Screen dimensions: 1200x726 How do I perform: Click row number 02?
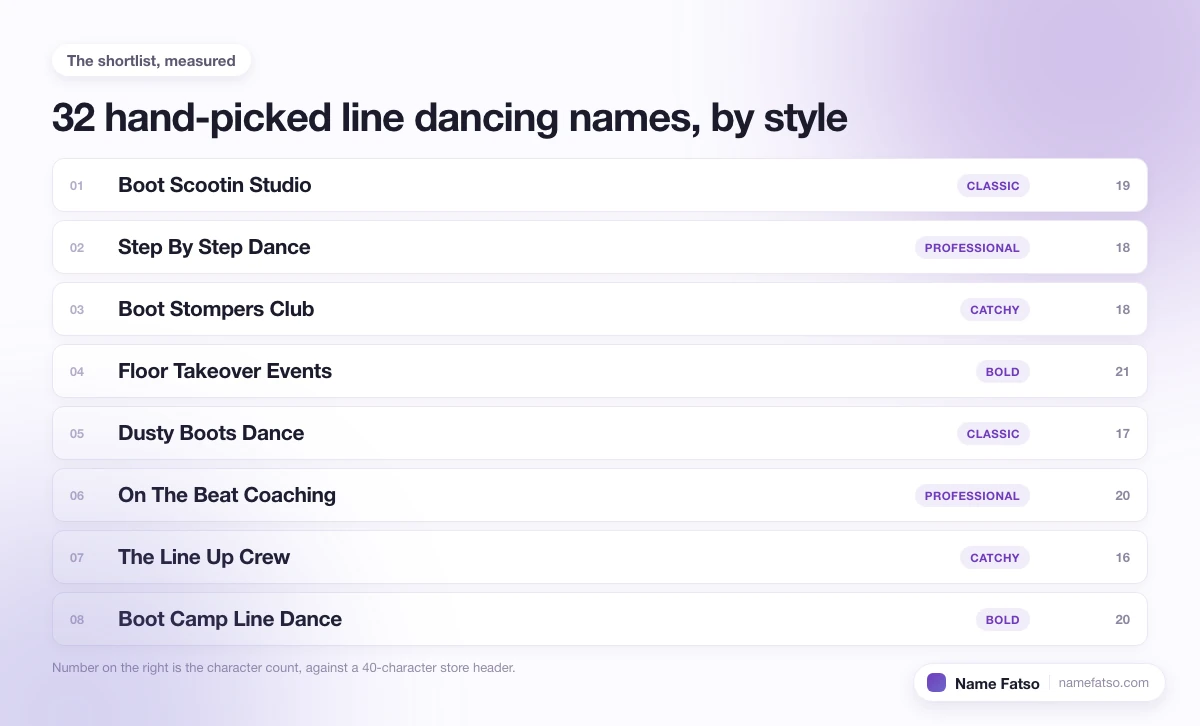(x=77, y=248)
